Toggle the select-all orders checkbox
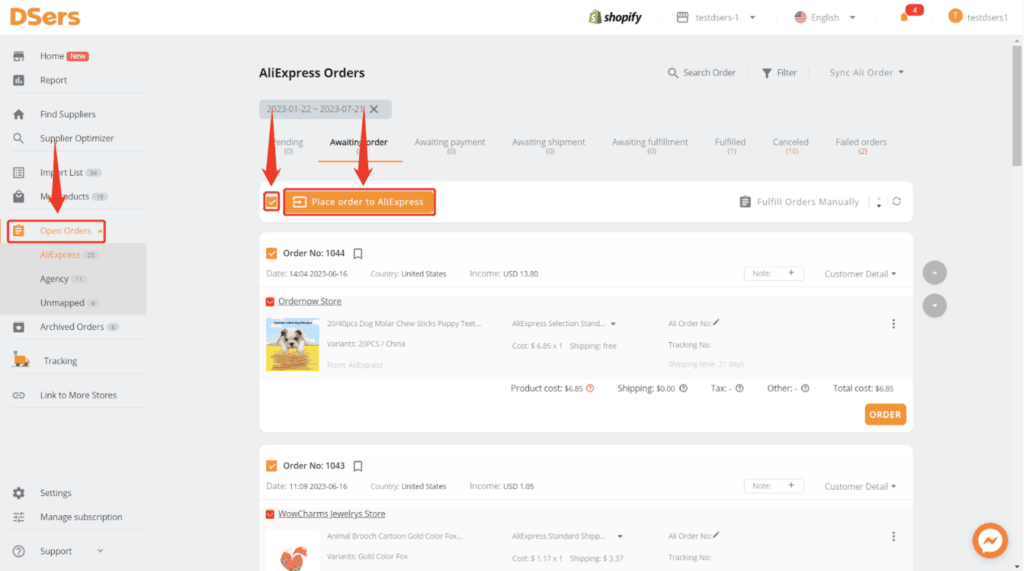1024x571 pixels. [x=272, y=201]
